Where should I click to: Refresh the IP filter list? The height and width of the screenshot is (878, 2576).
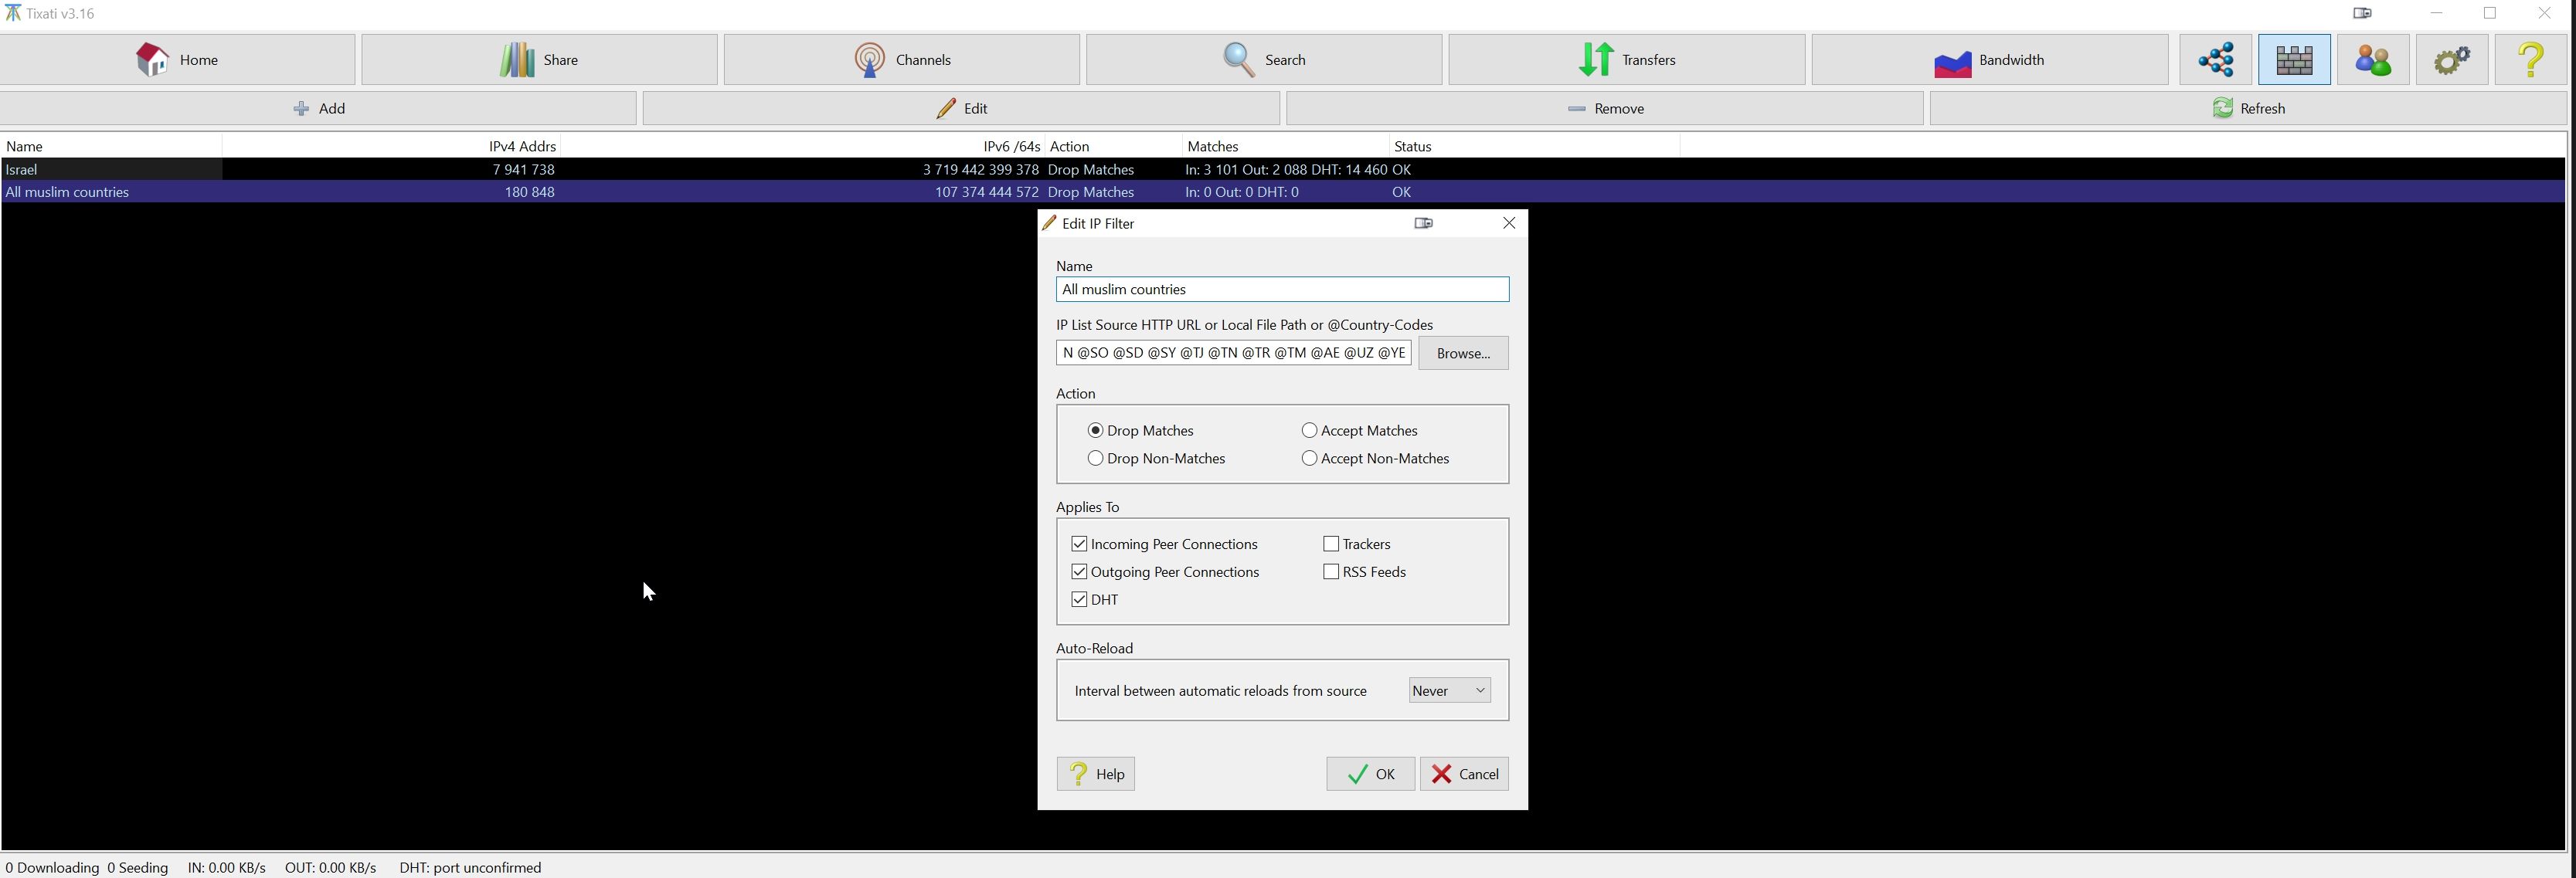[x=2248, y=108]
